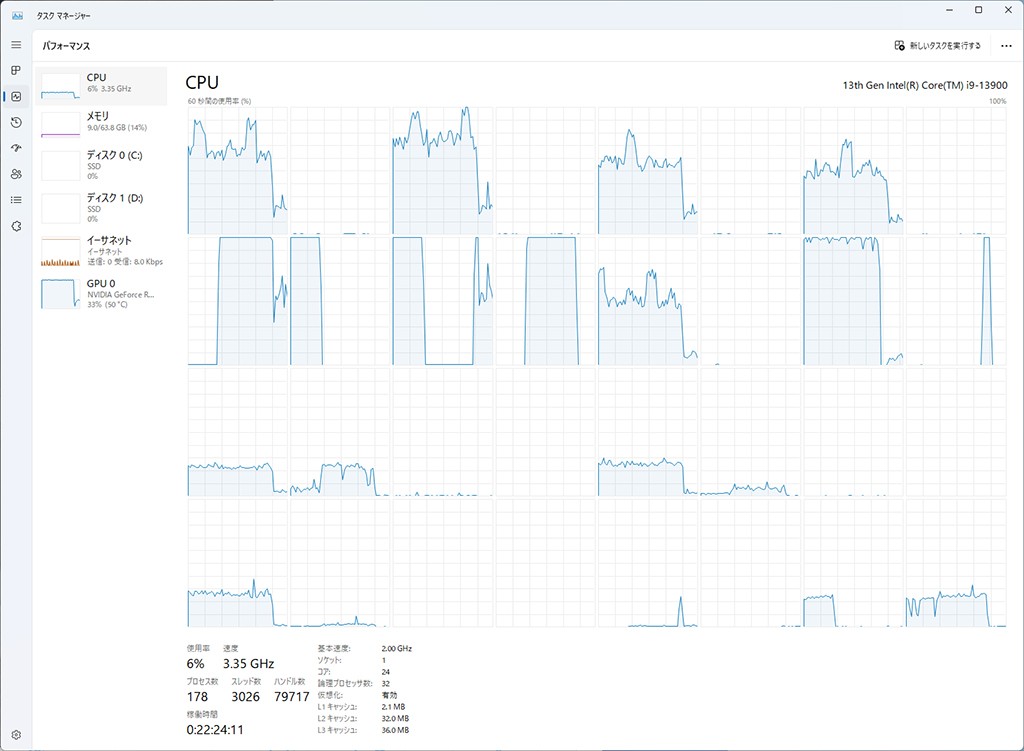
Task: Click 新しいタスクを実行する button
Action: pos(937,46)
